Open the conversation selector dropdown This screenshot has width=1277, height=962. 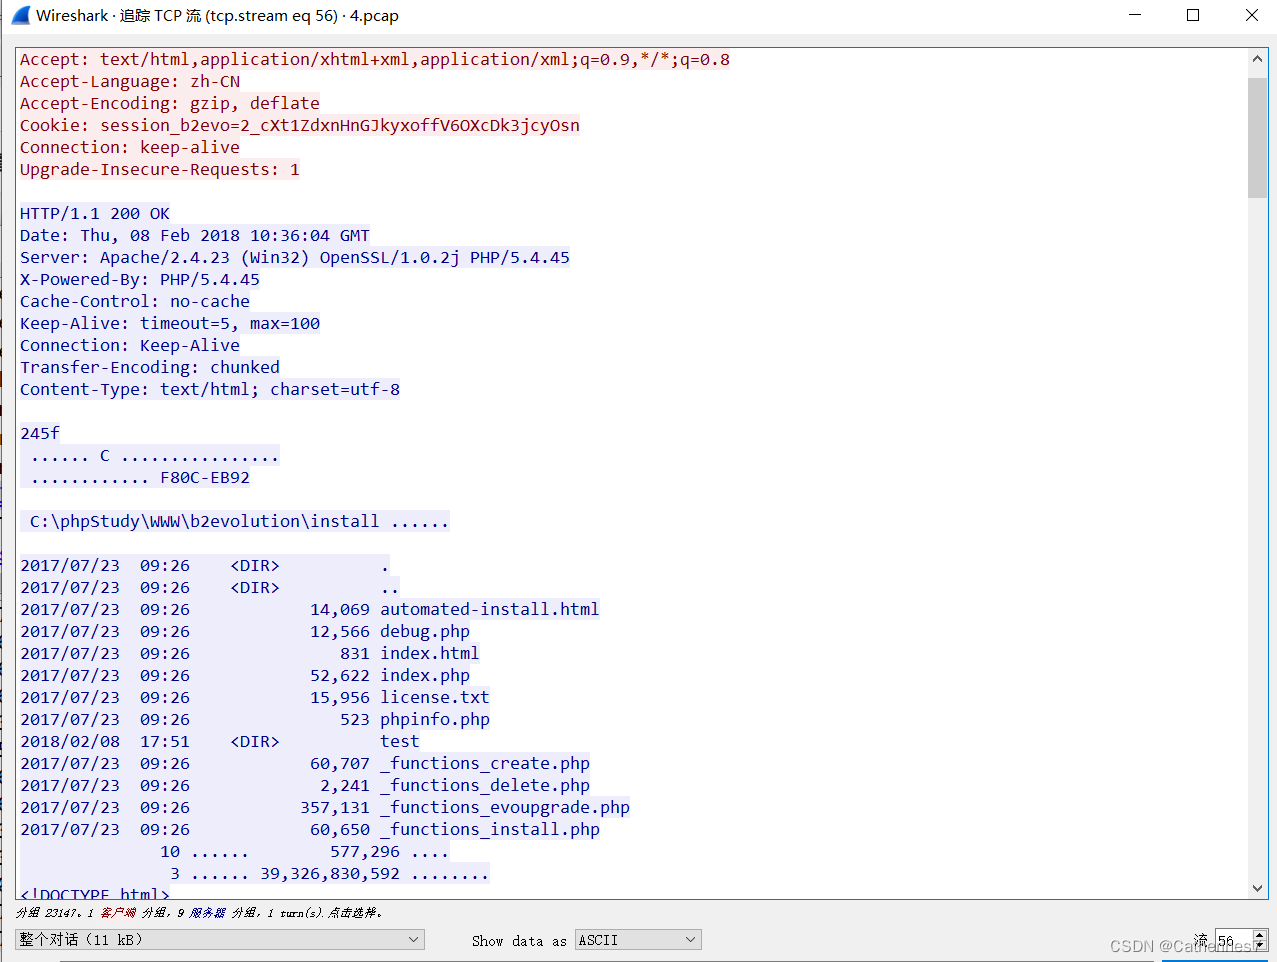pos(220,940)
